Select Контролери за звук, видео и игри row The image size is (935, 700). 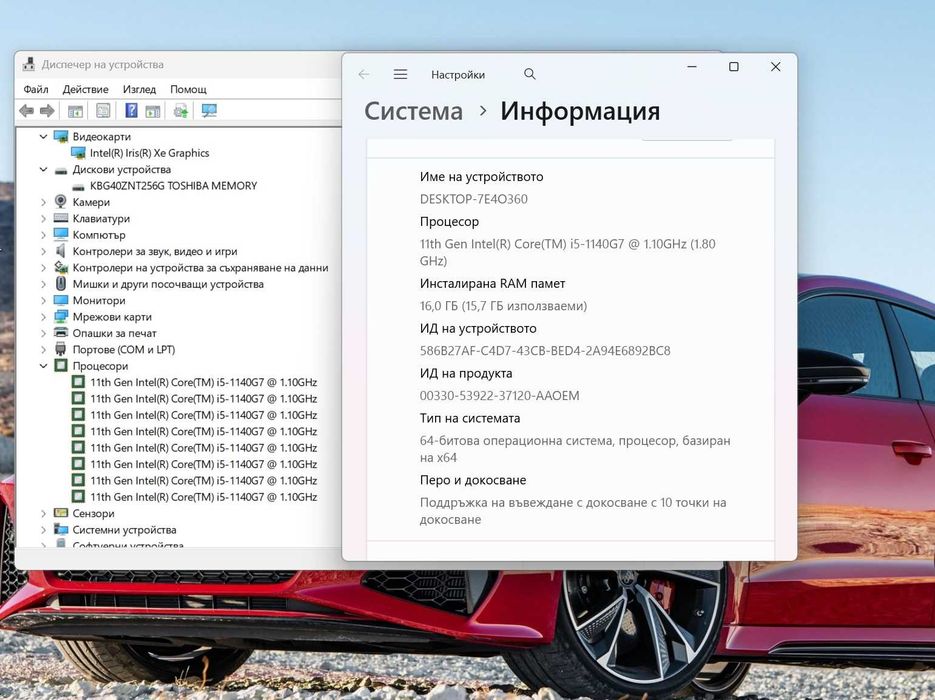[154, 252]
